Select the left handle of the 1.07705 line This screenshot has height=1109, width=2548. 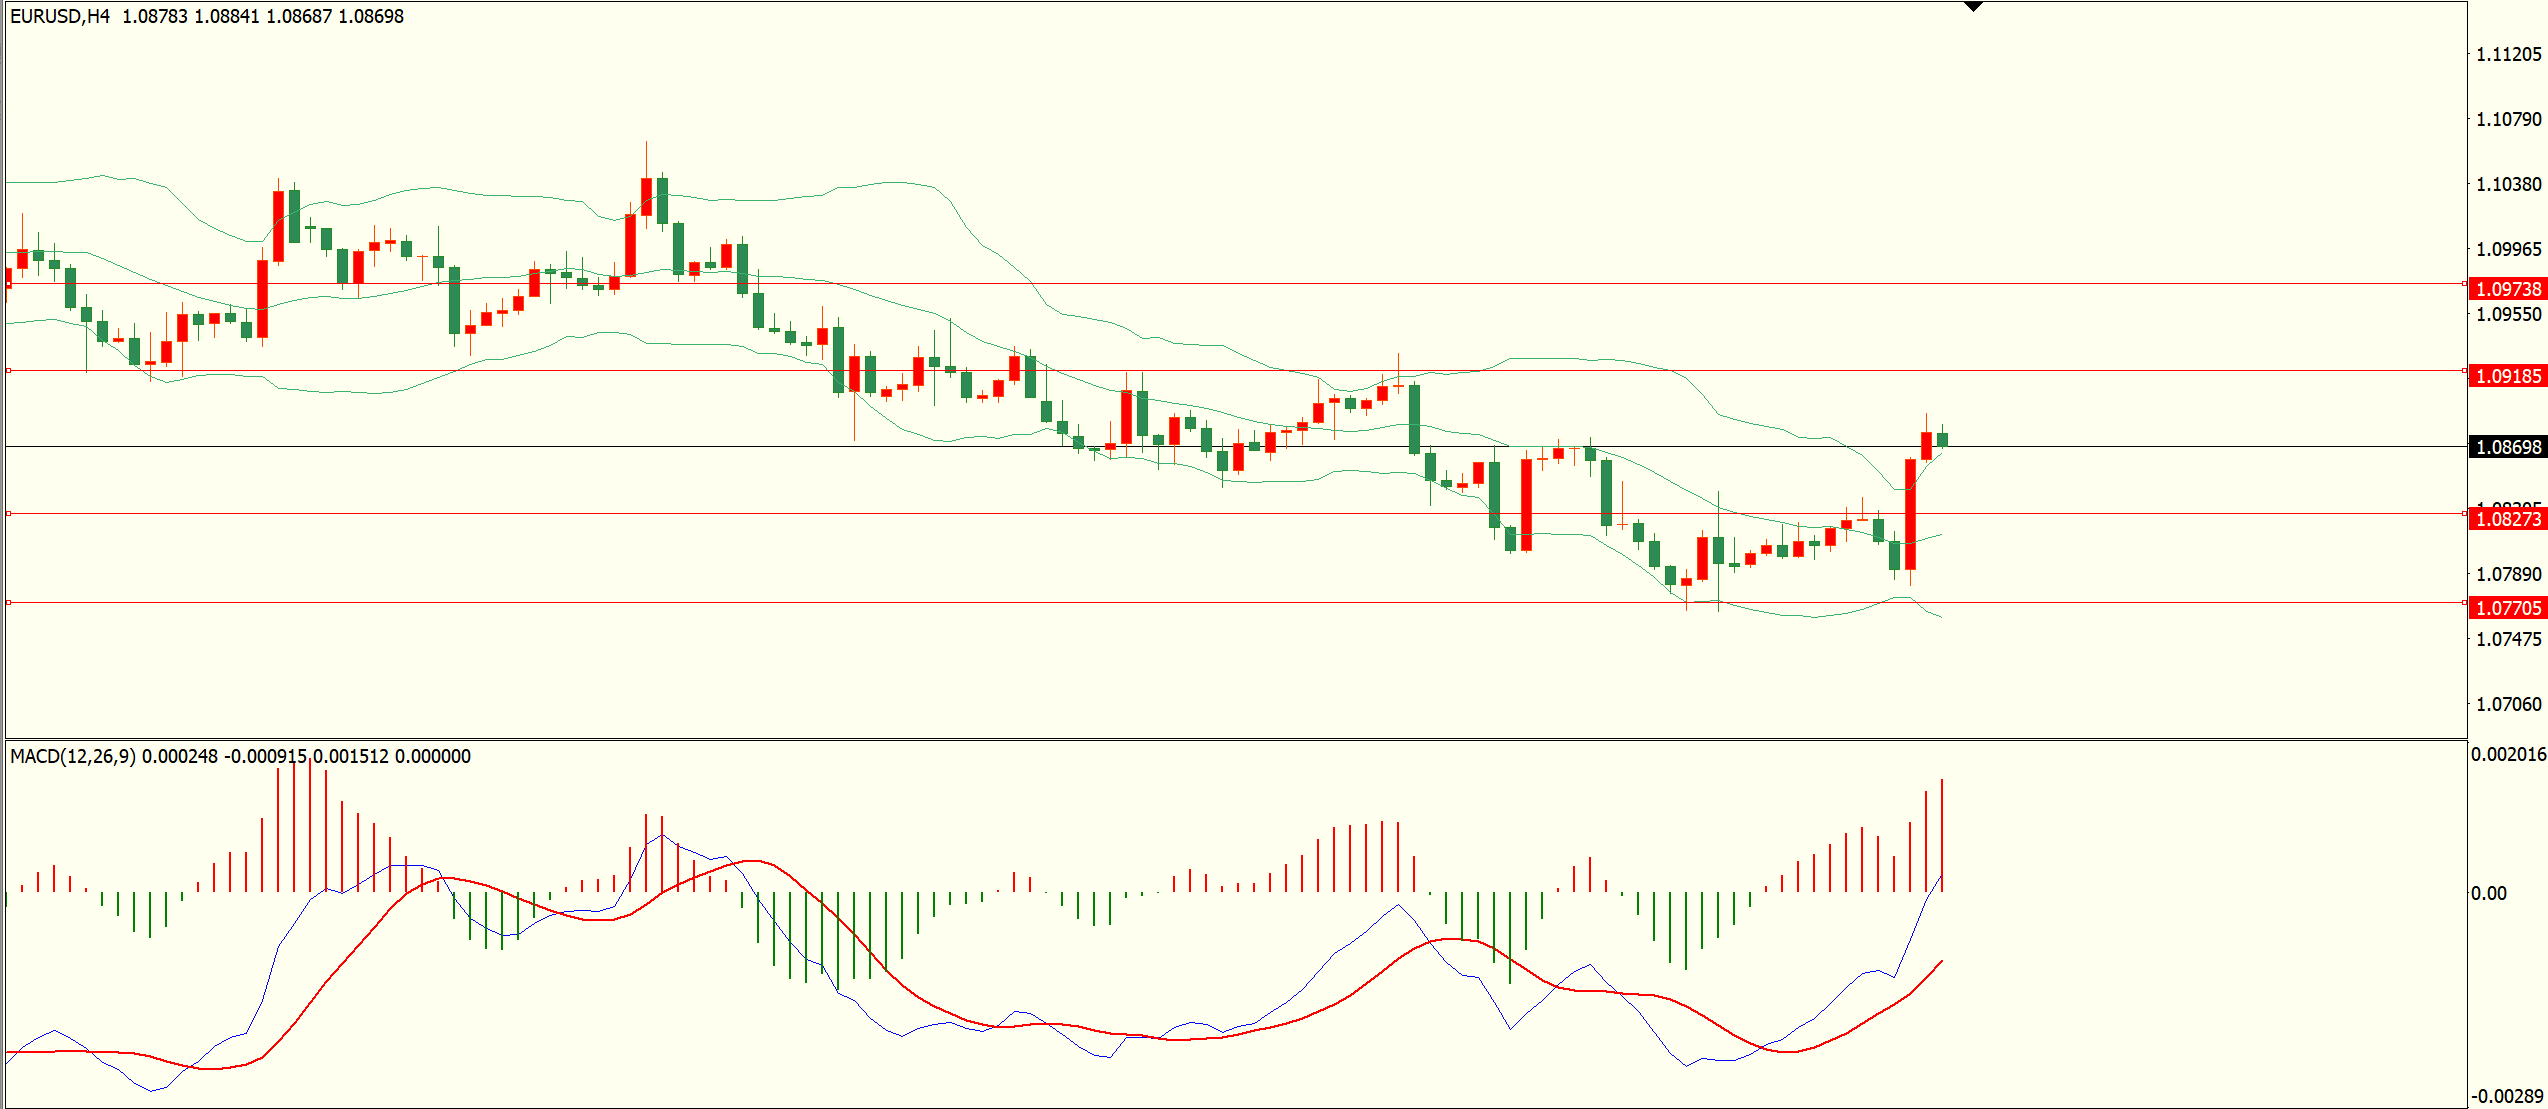8,603
